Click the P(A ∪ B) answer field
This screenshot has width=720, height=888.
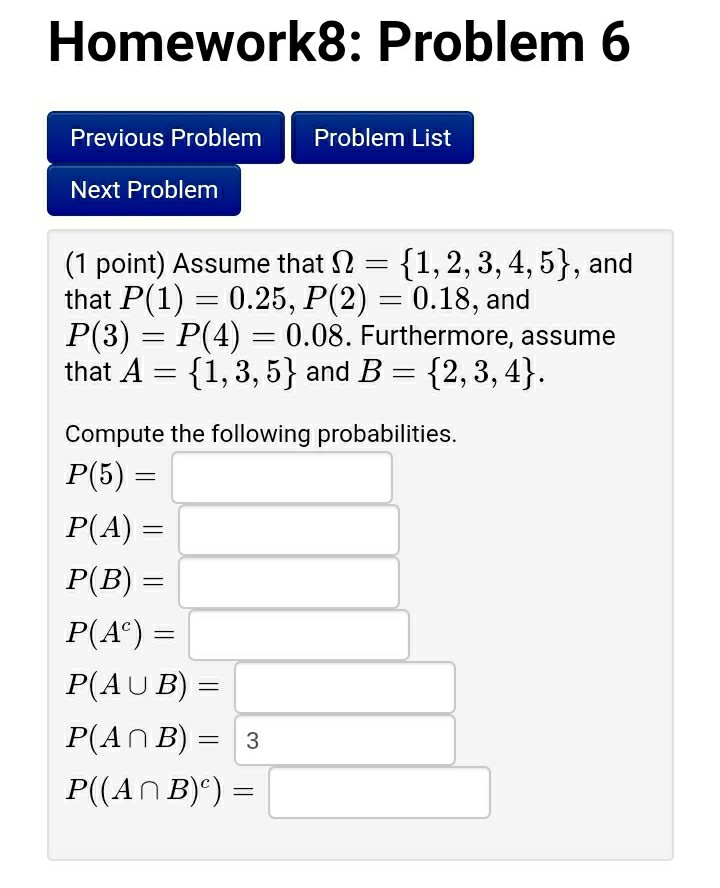click(x=344, y=687)
